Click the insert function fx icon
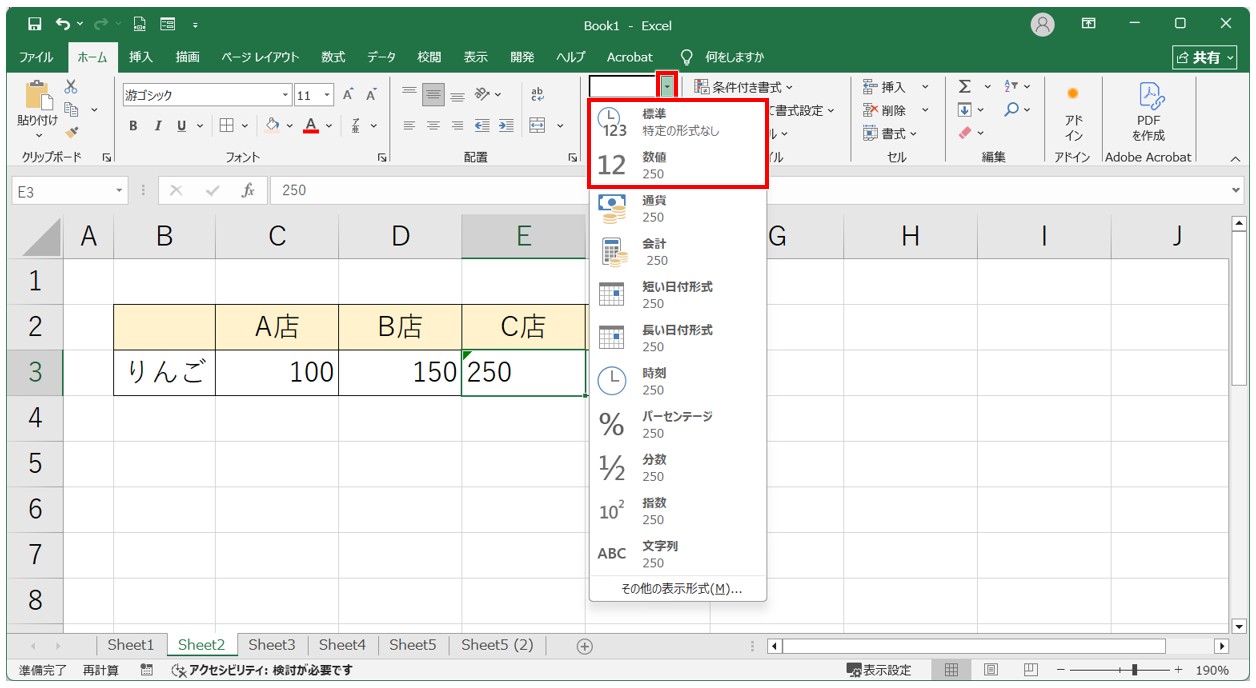 pyautogui.click(x=248, y=190)
